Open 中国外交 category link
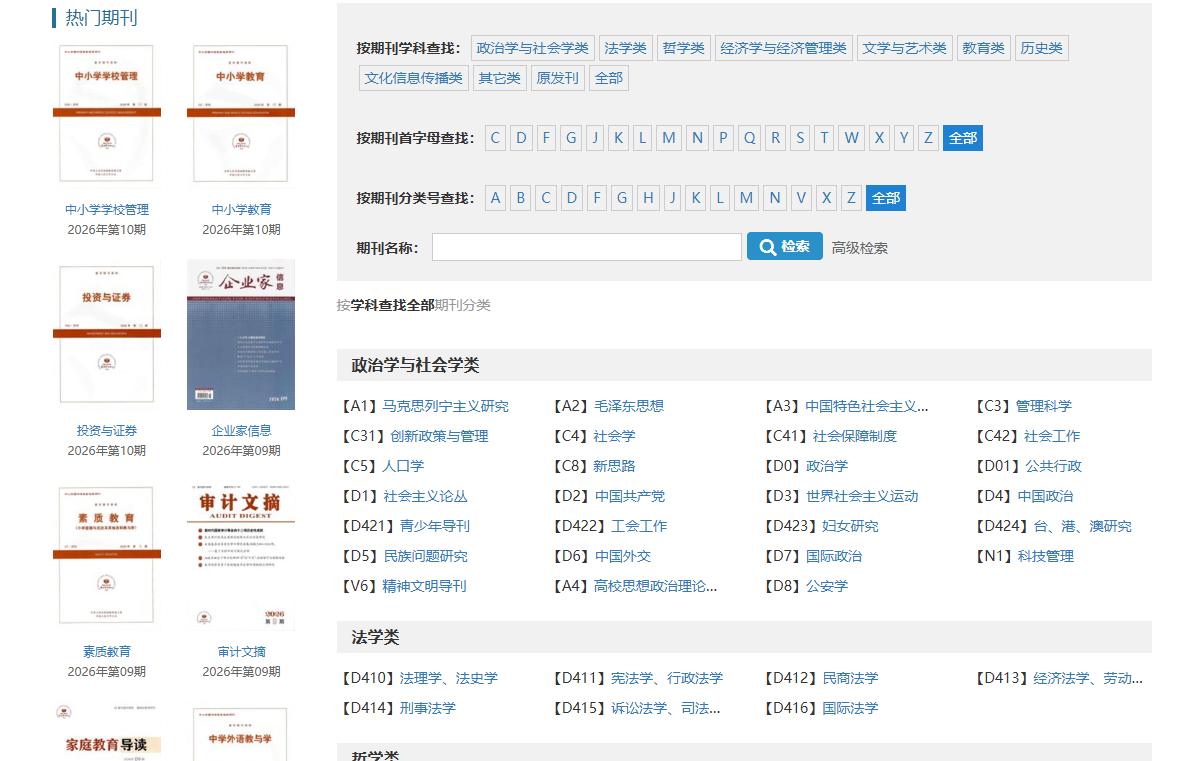 click(623, 556)
